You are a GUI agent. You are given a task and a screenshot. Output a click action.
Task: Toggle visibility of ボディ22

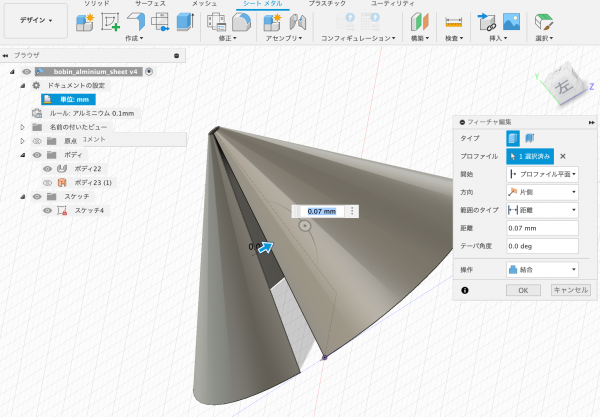46,169
